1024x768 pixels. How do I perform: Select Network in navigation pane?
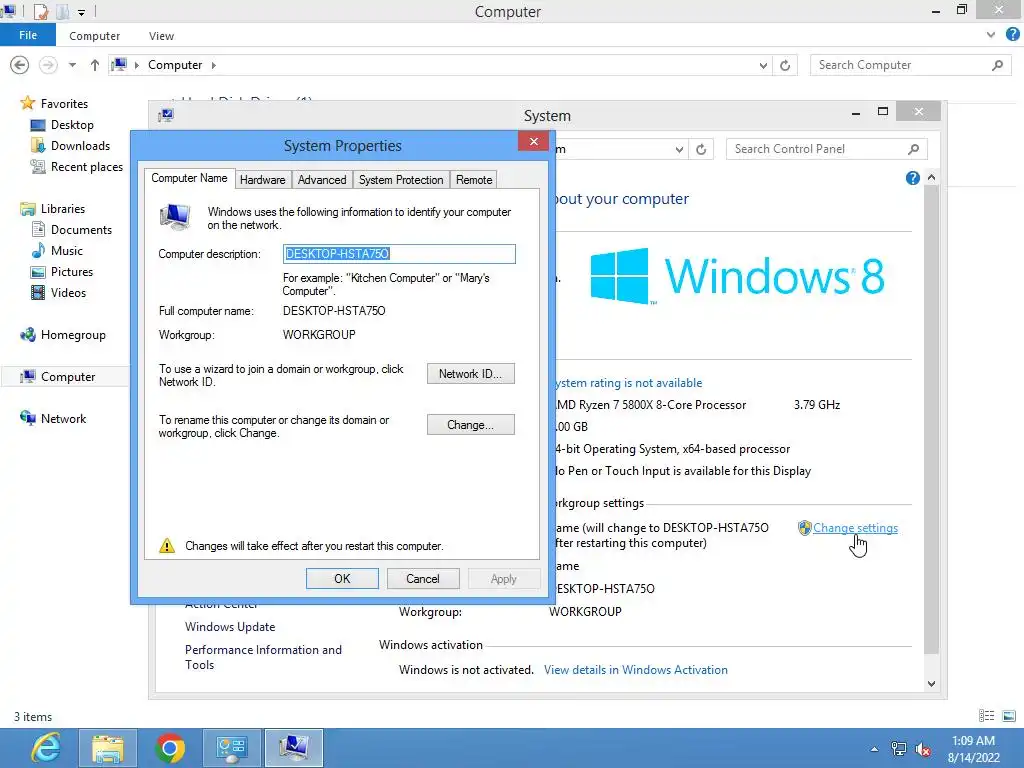(x=63, y=419)
